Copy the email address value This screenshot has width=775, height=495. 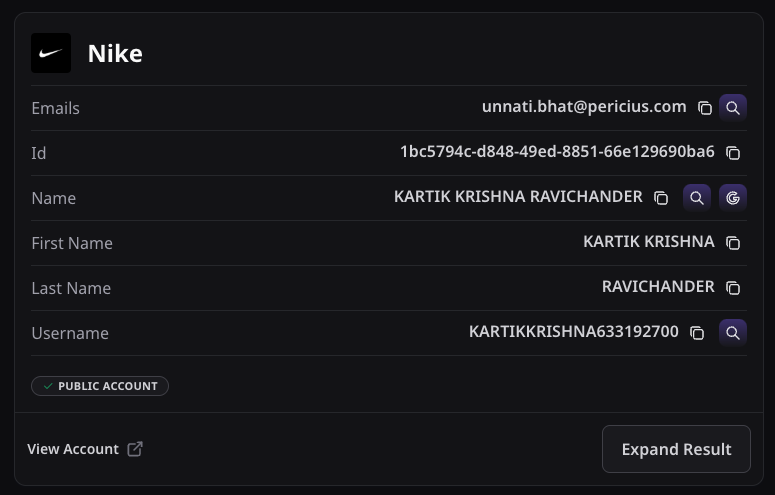coord(705,108)
